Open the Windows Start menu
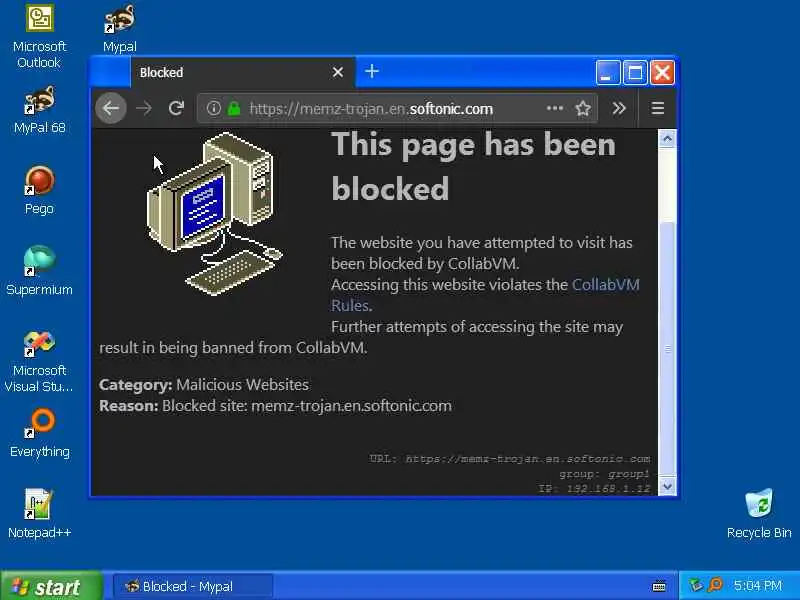 tap(51, 586)
